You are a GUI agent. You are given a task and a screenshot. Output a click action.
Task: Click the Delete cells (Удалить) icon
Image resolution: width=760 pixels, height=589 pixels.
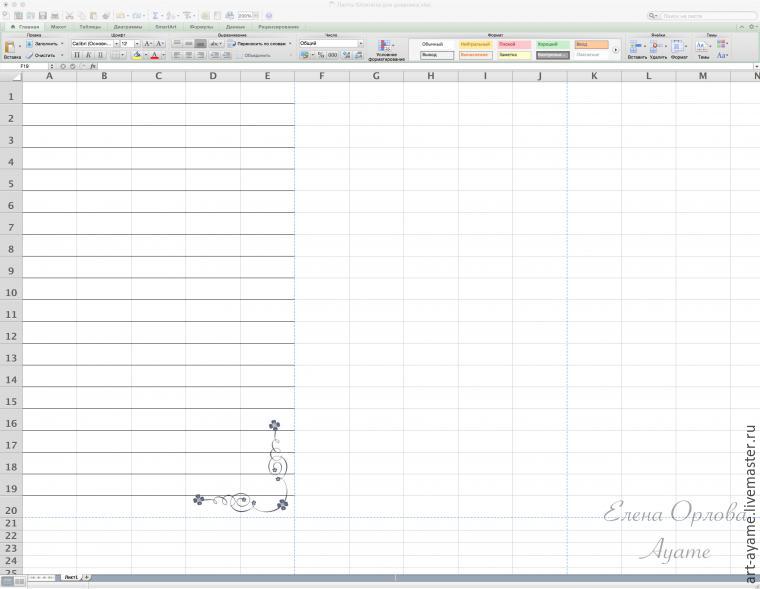coord(657,46)
